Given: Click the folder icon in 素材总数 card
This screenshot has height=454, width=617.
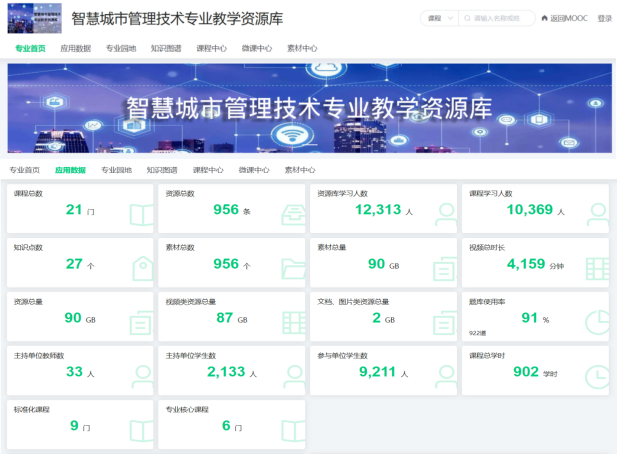Looking at the screenshot, I should click(x=293, y=268).
